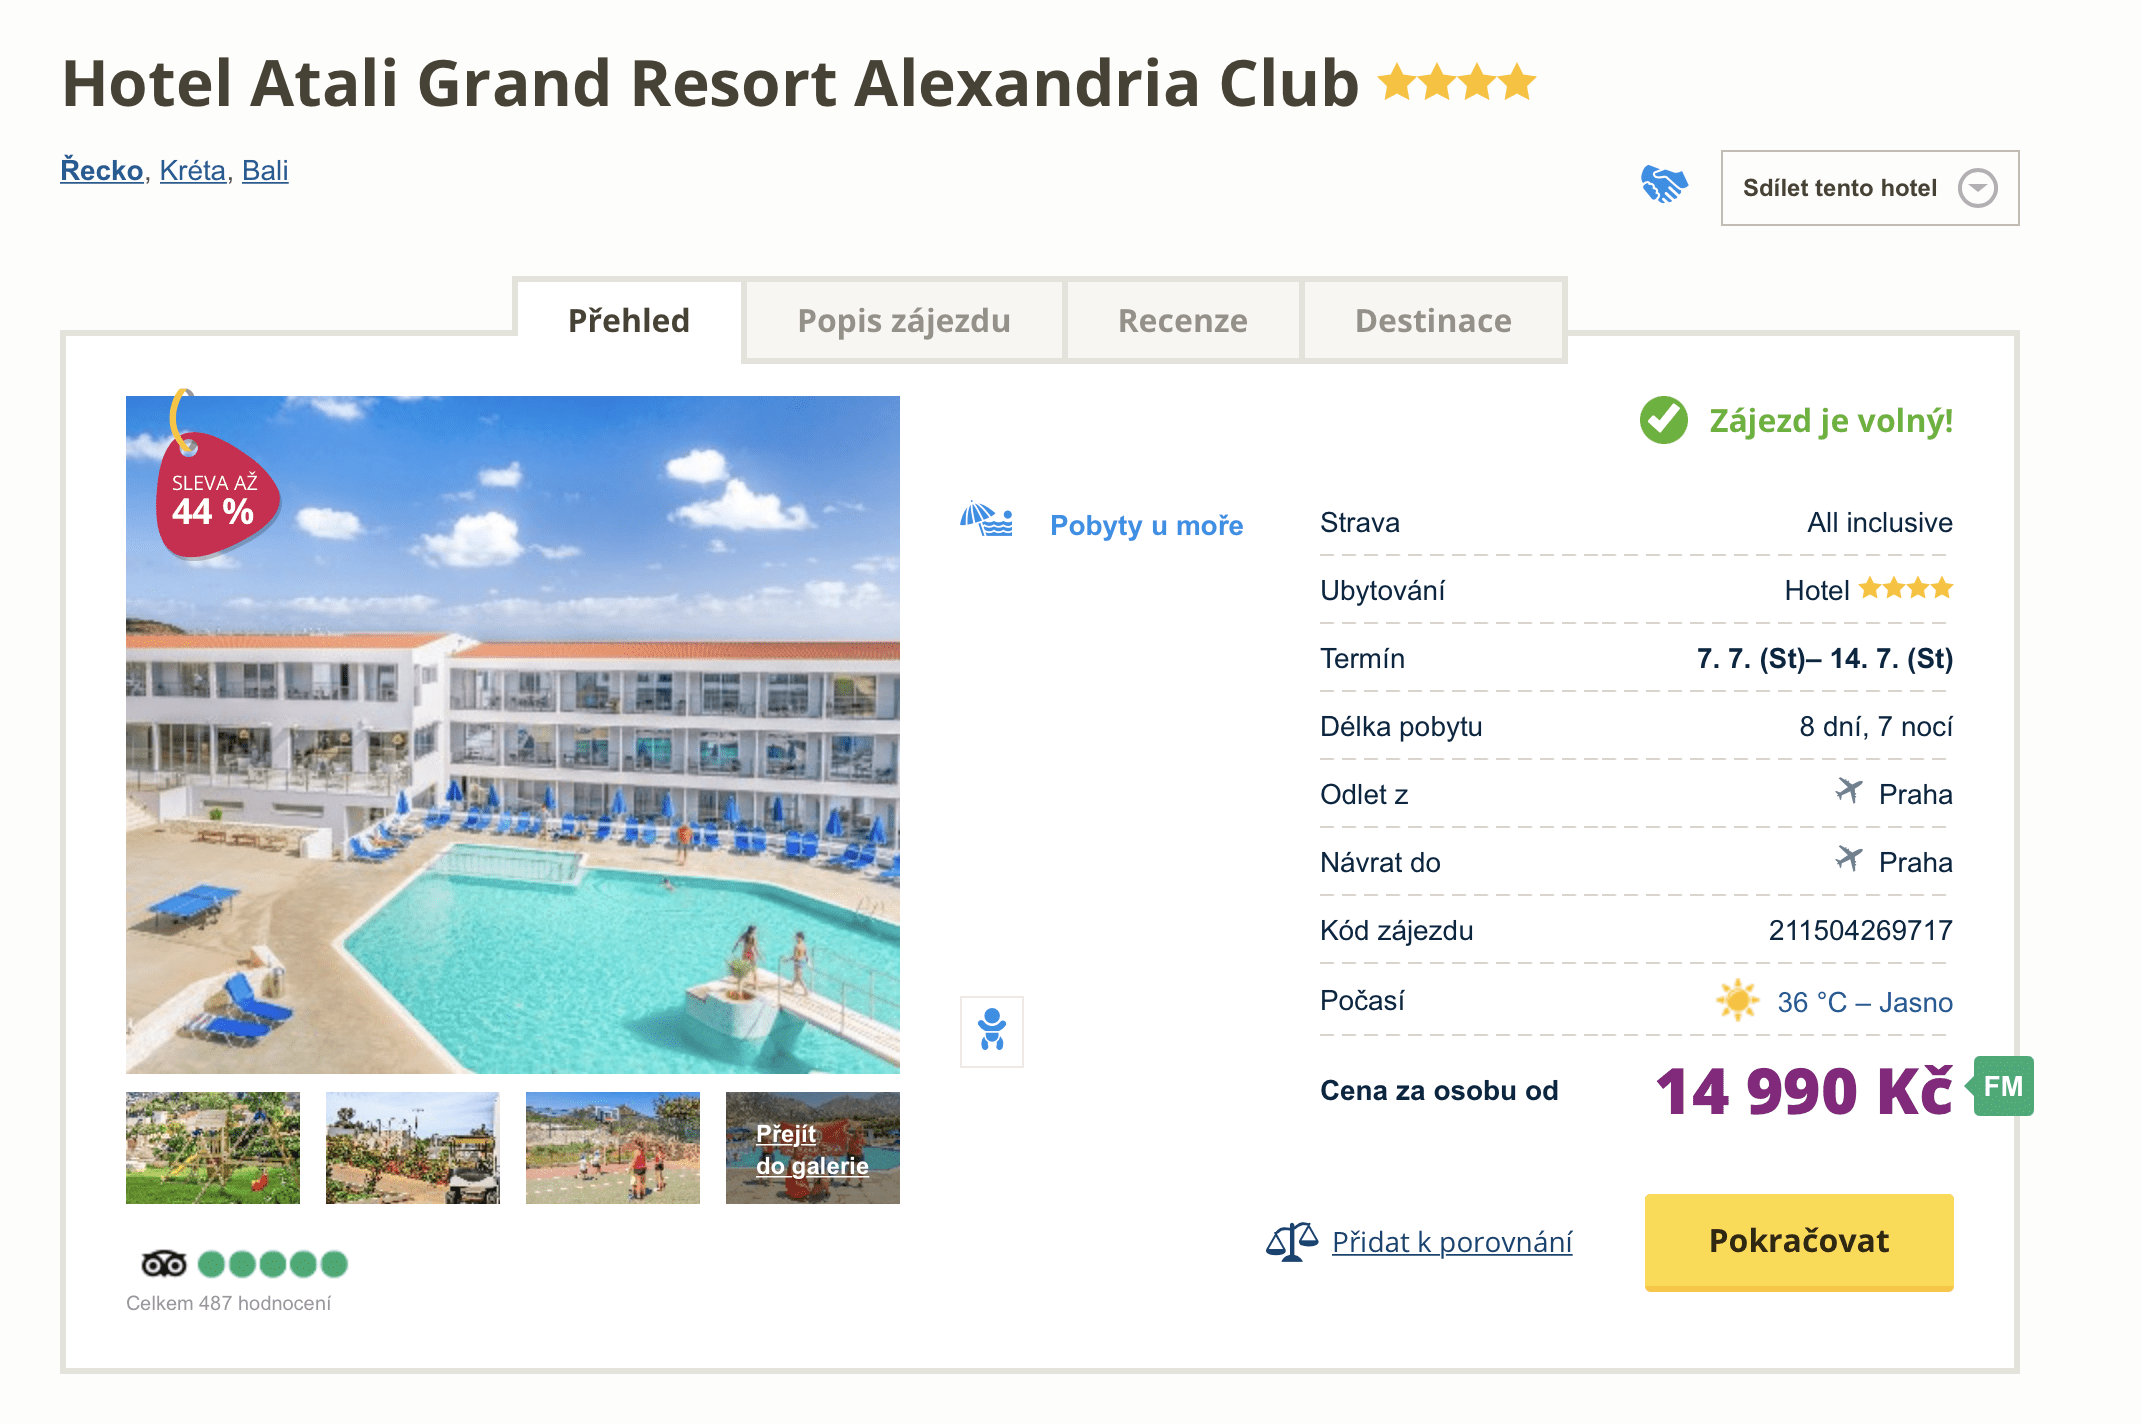Open the 'Kréta' location link
This screenshot has width=2141, height=1424.
[192, 170]
